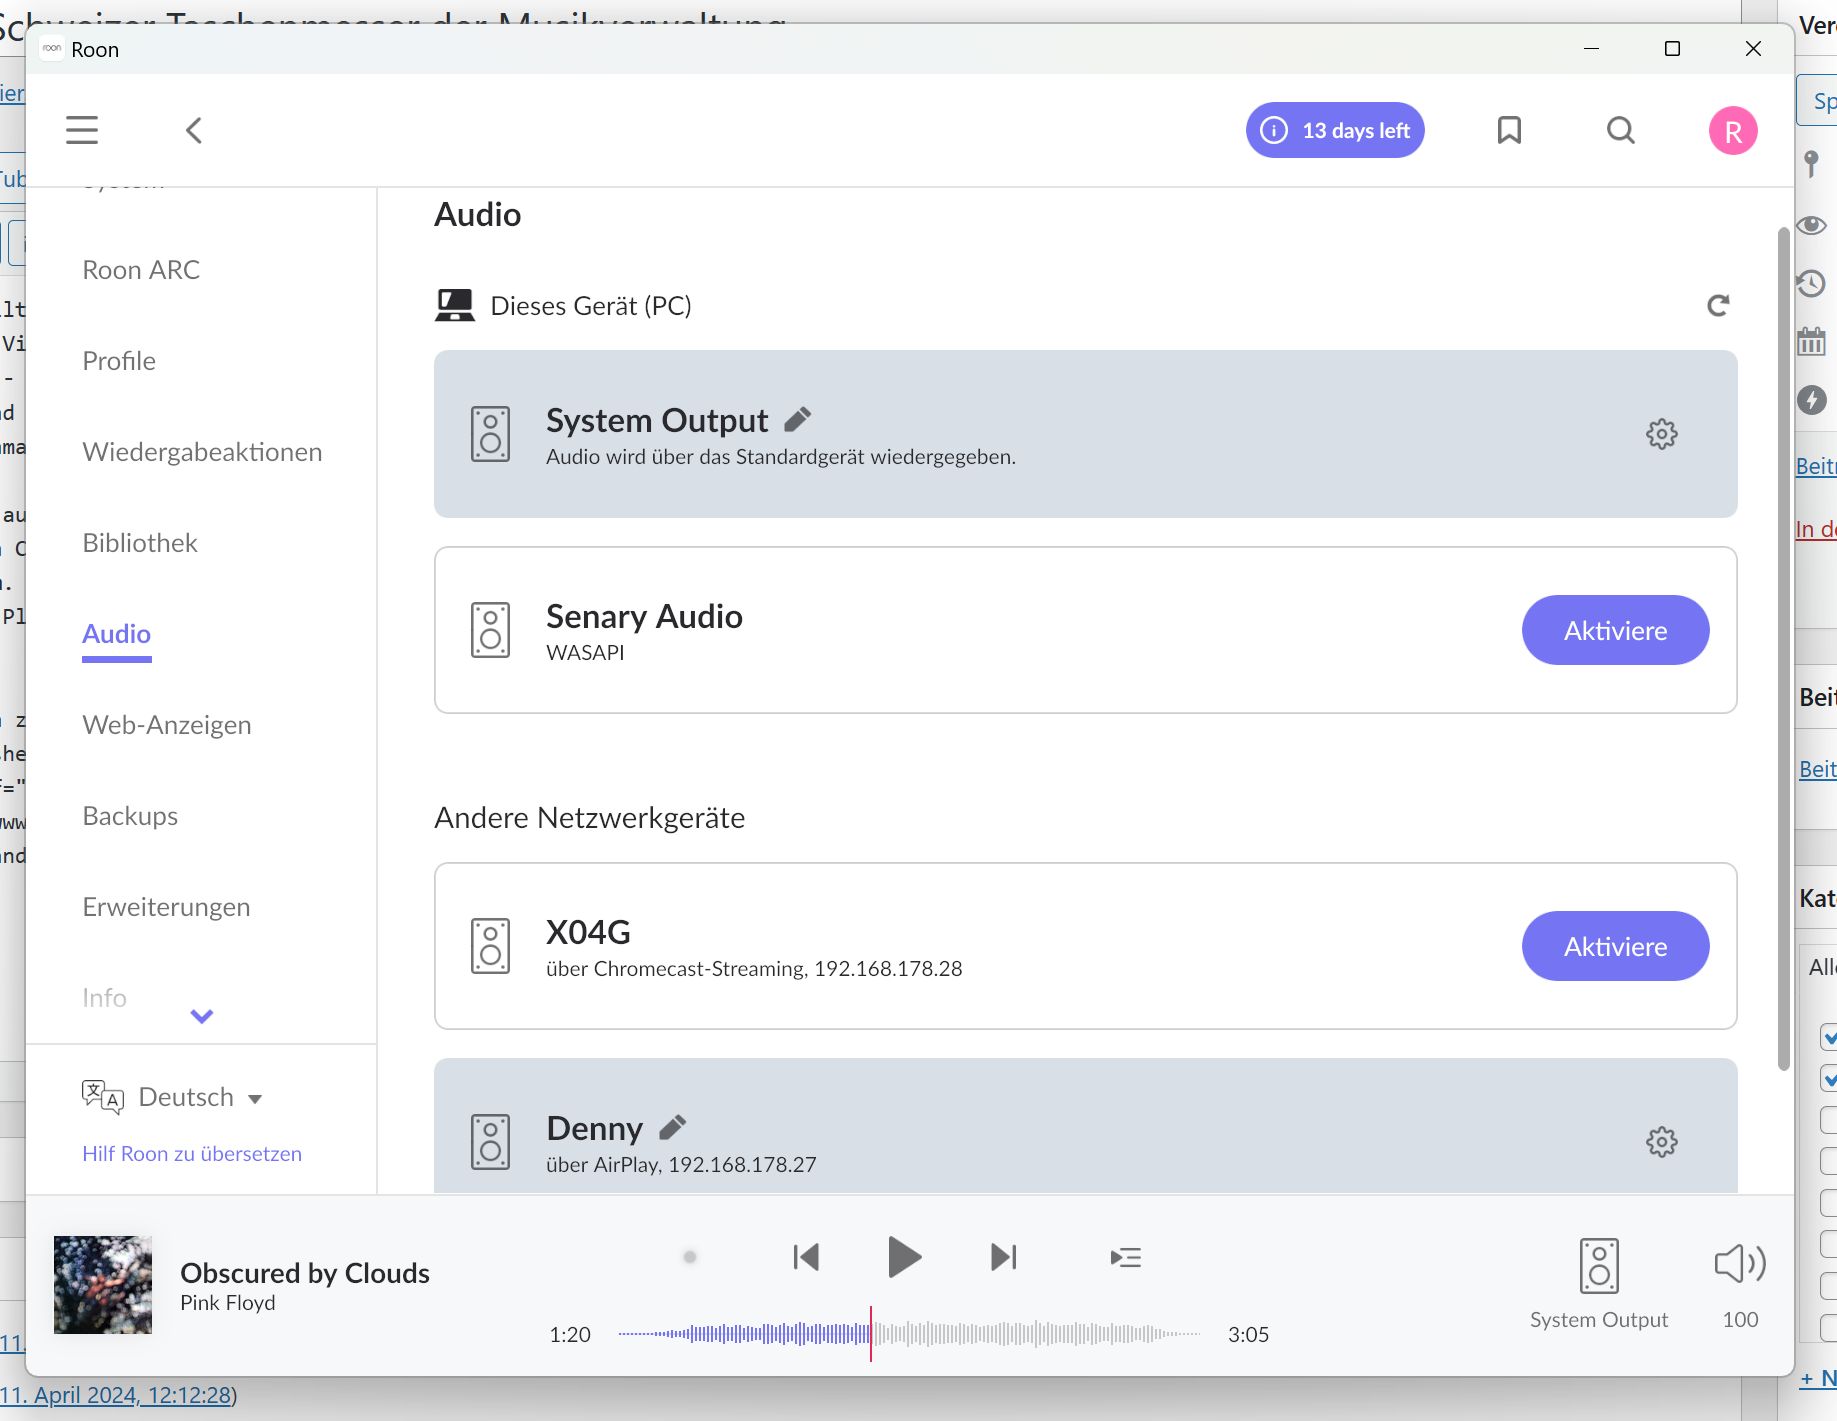Open the Wiedergabeaktionen settings tab
The width and height of the screenshot is (1837, 1421).
202,452
